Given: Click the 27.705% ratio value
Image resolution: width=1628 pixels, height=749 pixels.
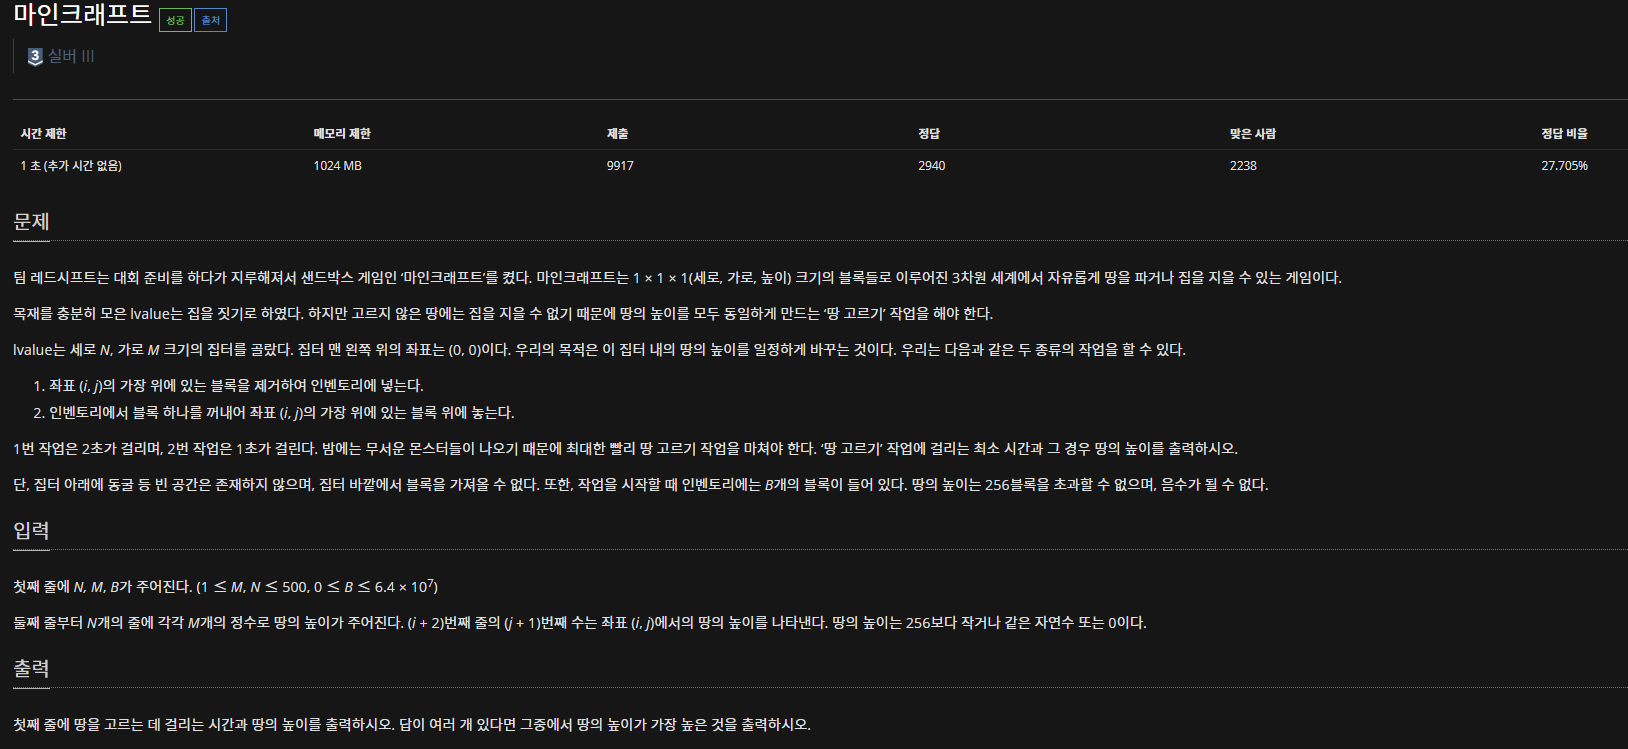Looking at the screenshot, I should point(1564,166).
